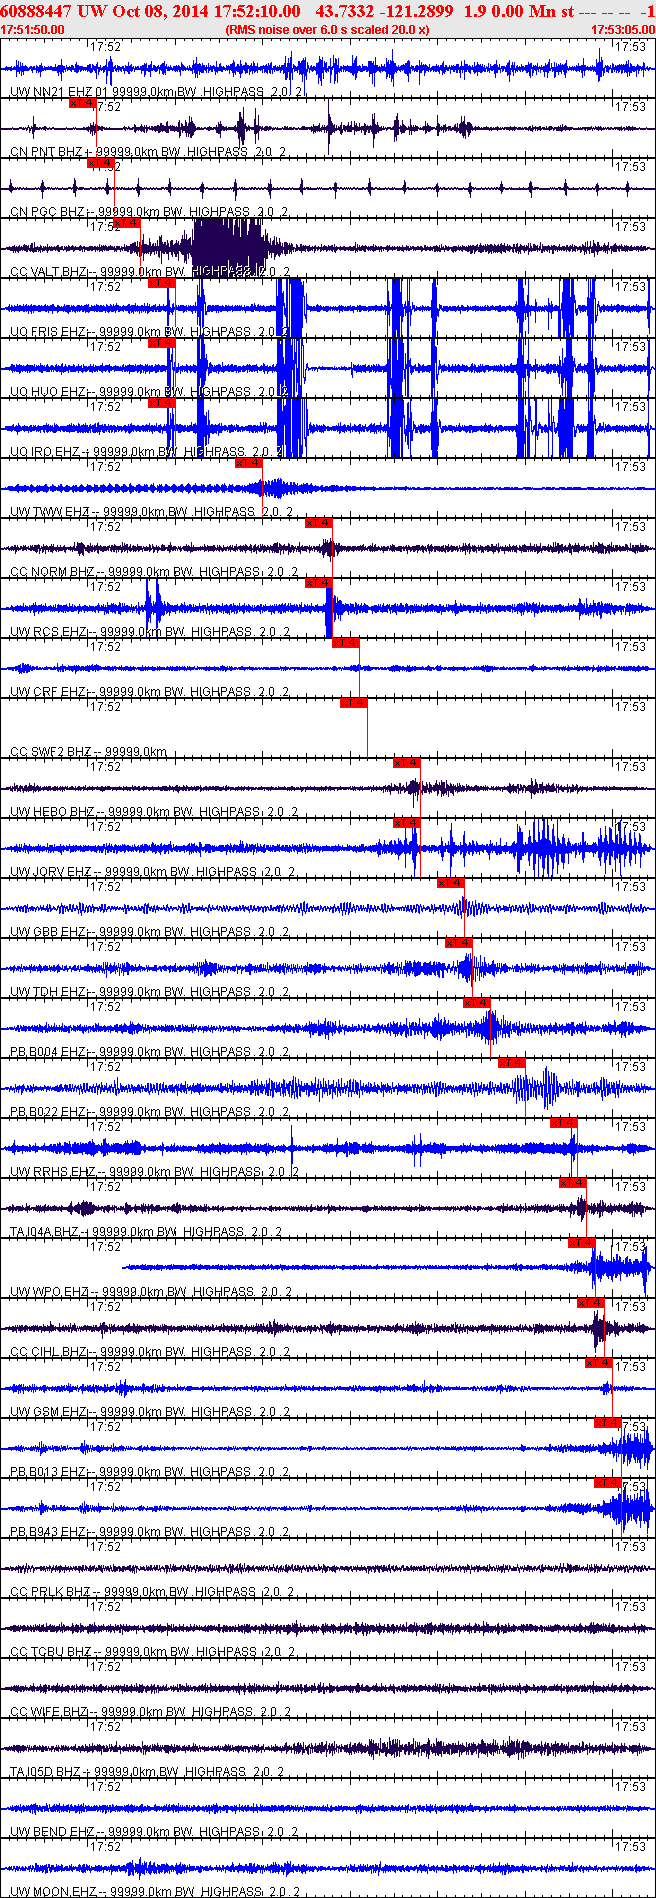
Task: Click the red pick flag on PGC trace
Action: click(101, 163)
